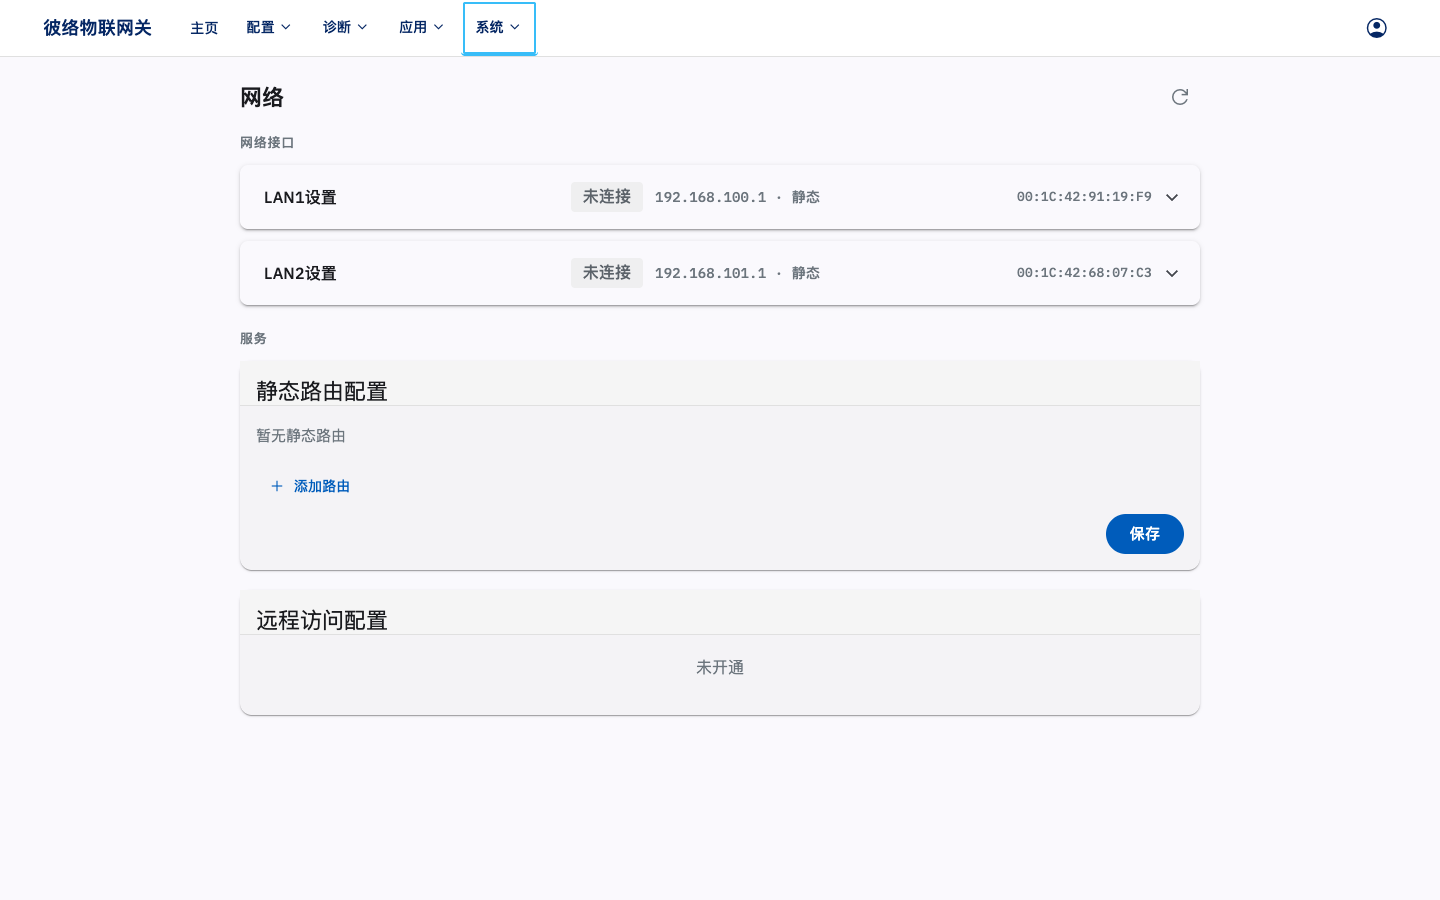Click the 未开通 status text
This screenshot has height=900, width=1440.
click(720, 667)
